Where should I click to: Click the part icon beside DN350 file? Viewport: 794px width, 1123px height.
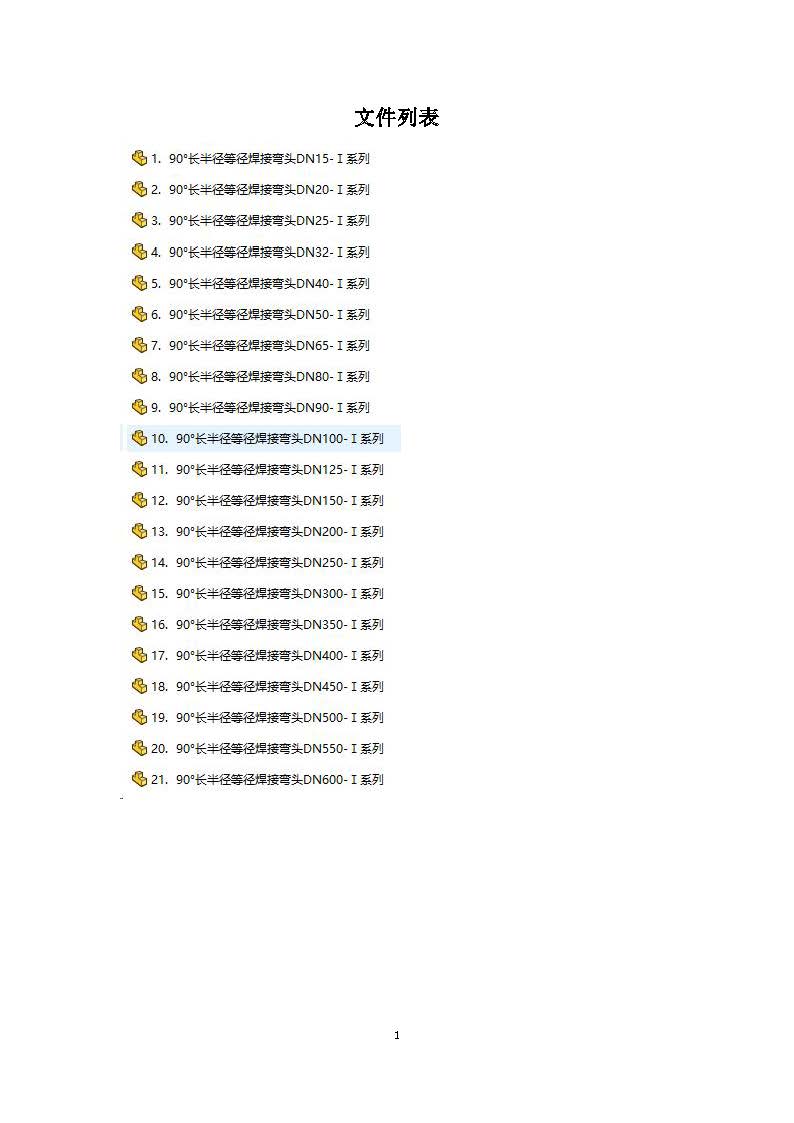(x=140, y=624)
